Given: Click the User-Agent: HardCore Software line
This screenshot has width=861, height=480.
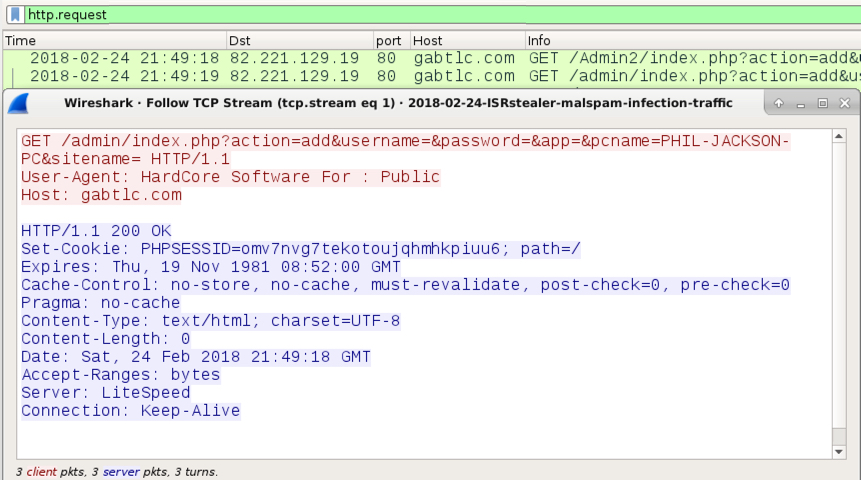Looking at the screenshot, I should tap(231, 177).
